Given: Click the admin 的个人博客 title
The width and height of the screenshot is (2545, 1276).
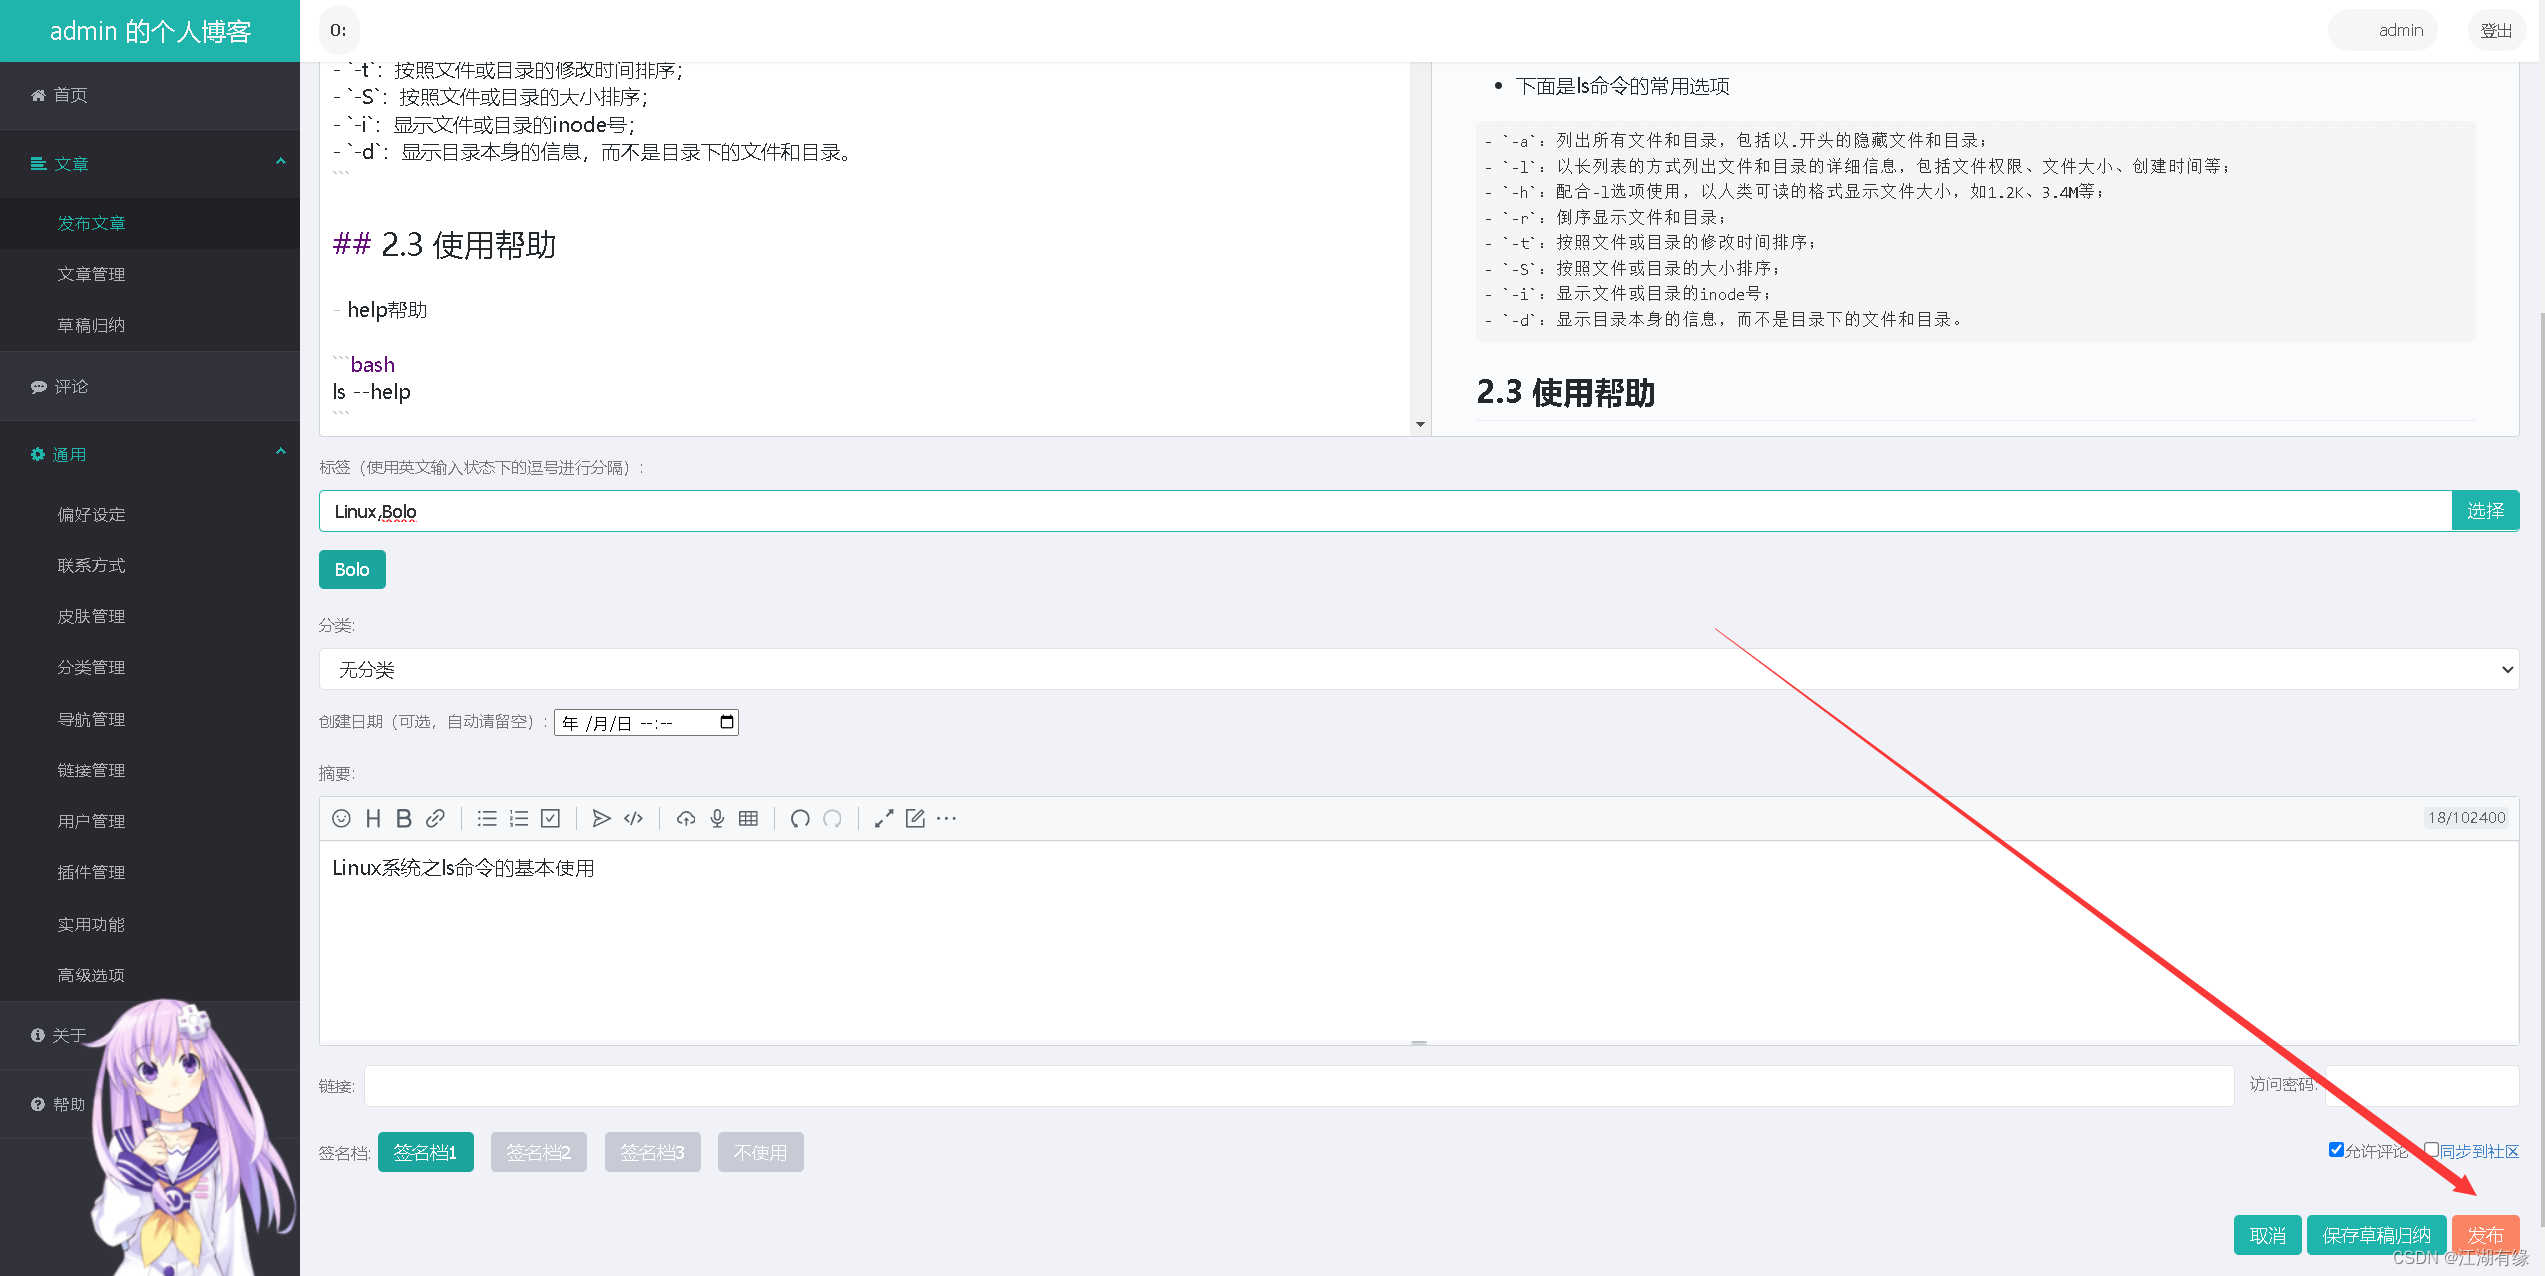Looking at the screenshot, I should tap(150, 31).
